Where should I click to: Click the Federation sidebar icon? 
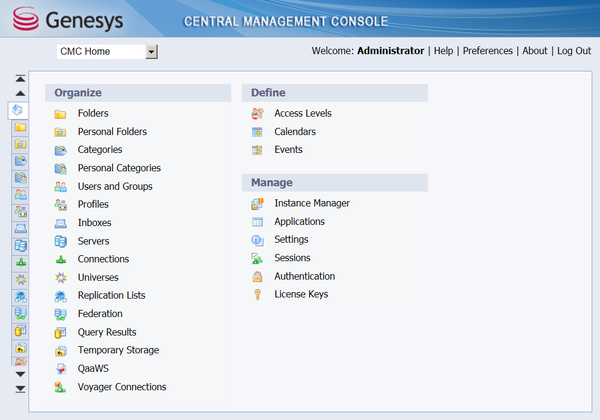click(x=20, y=314)
